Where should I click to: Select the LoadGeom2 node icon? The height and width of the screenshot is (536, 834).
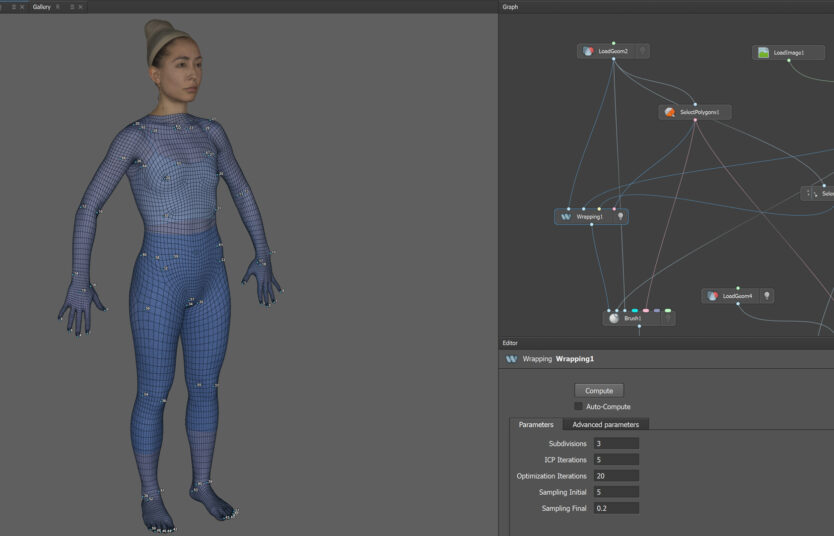coord(588,51)
